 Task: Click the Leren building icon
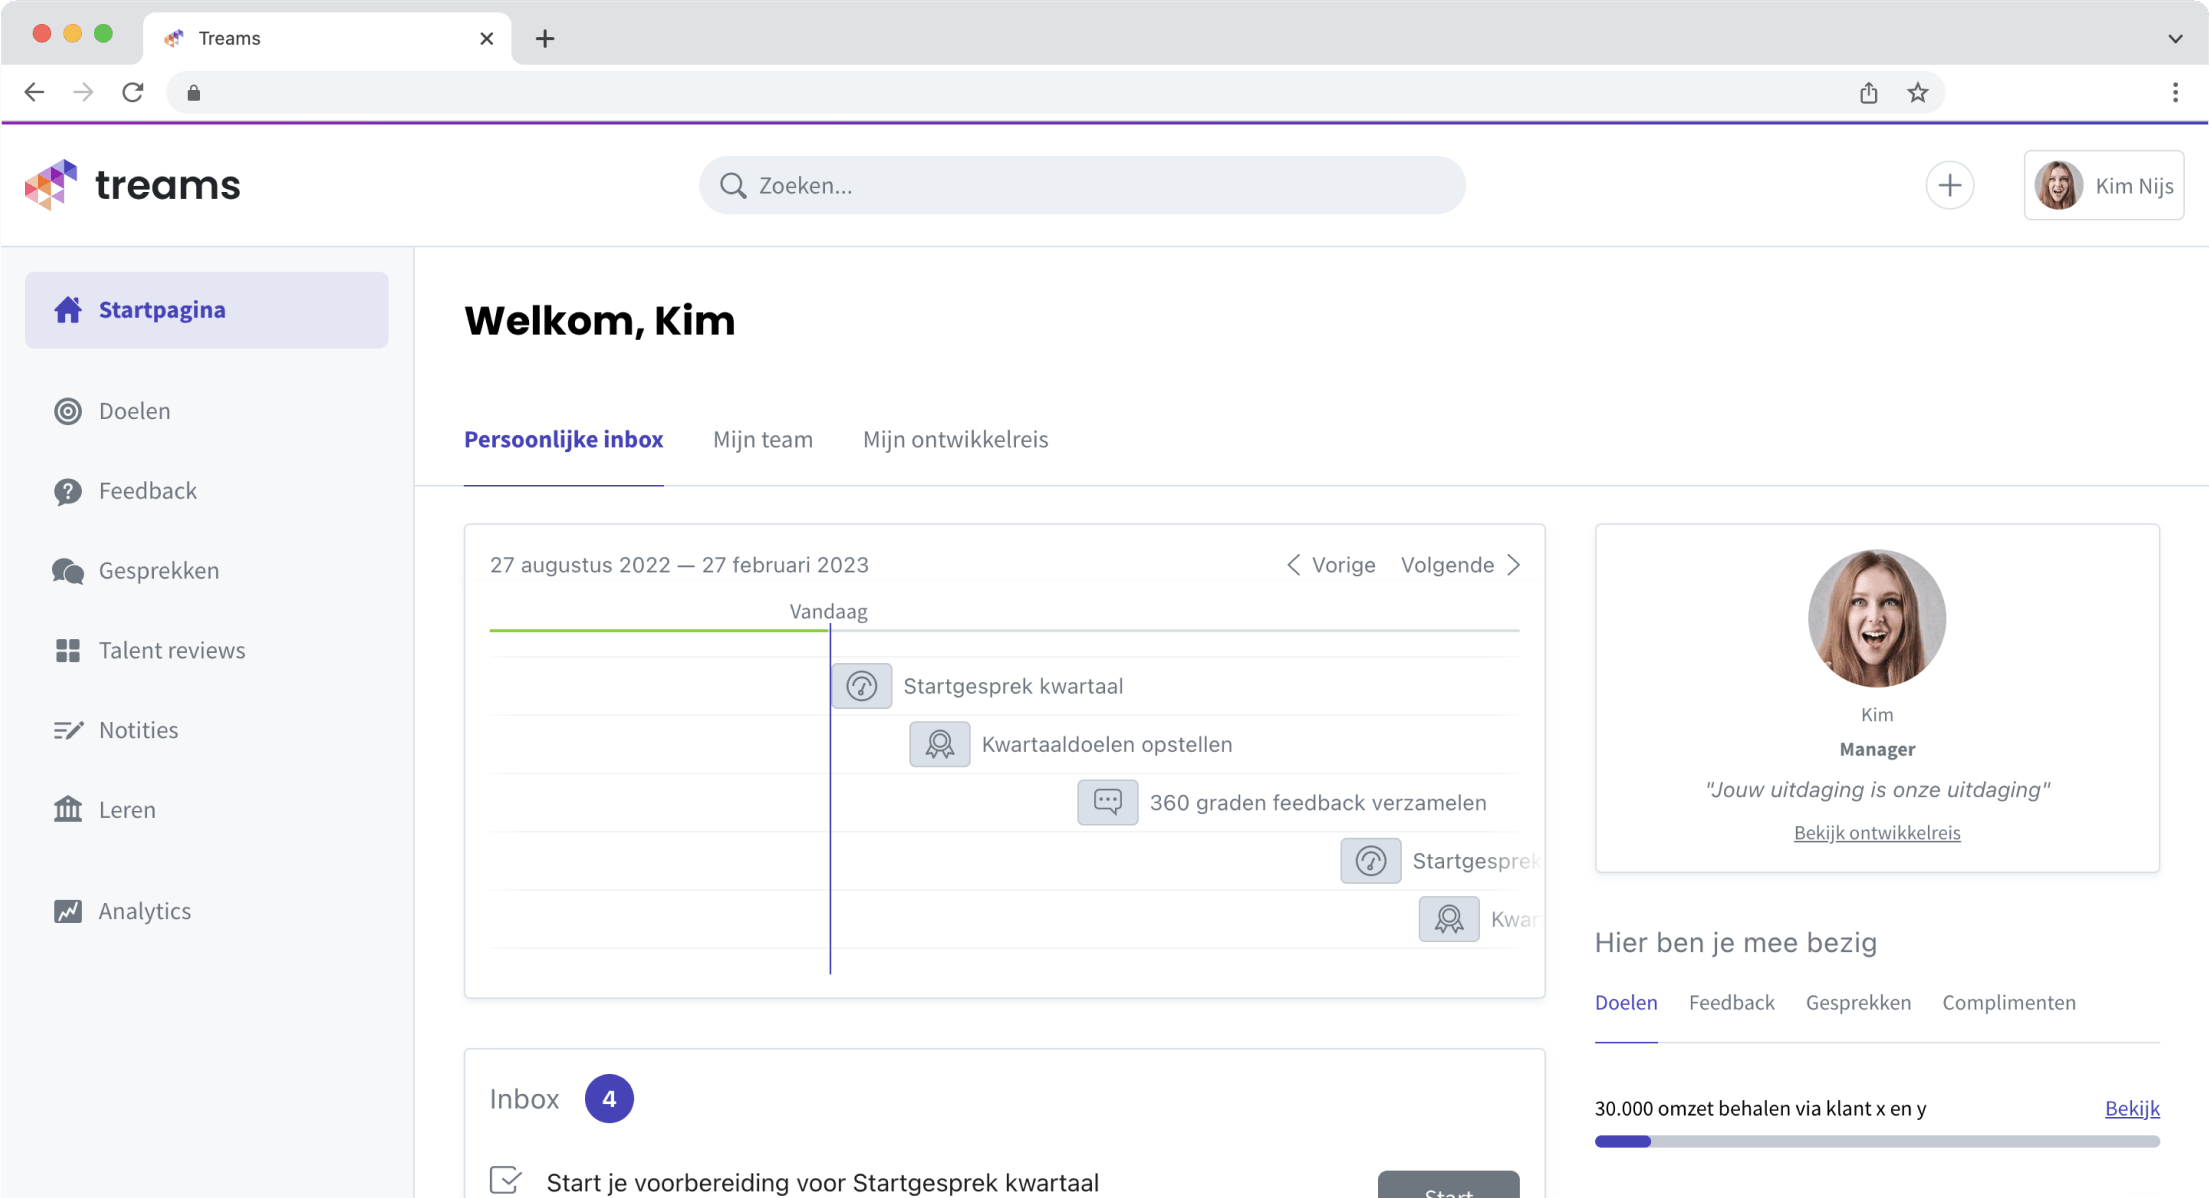(x=67, y=810)
